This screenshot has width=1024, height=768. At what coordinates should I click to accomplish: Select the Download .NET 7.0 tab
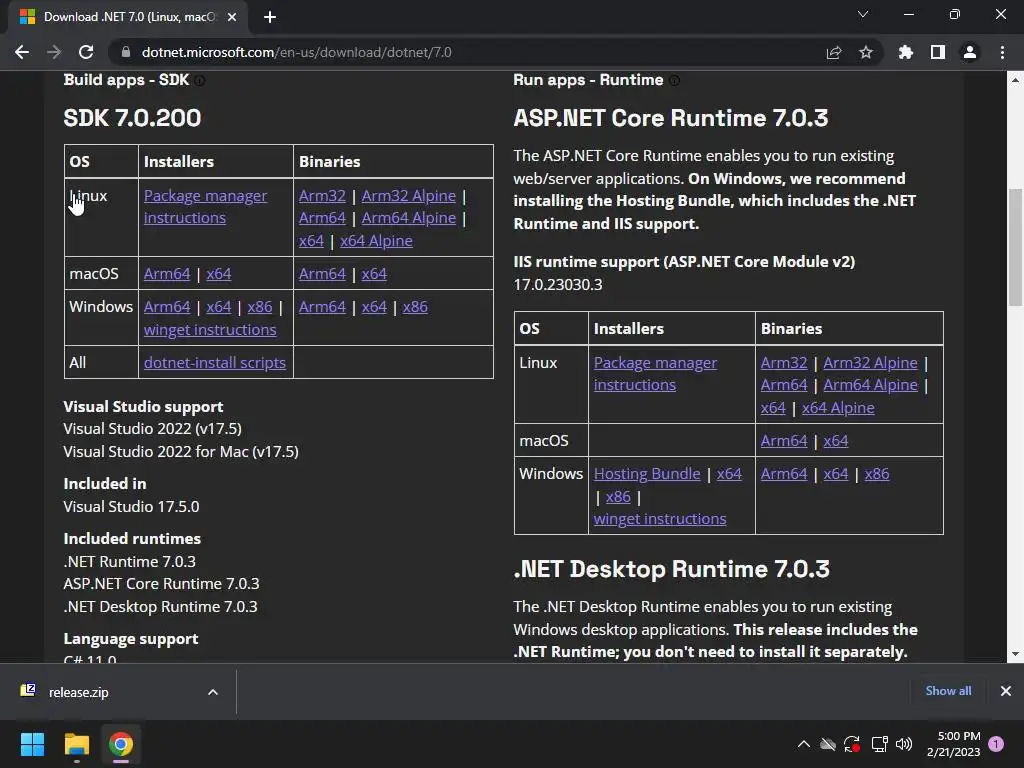pyautogui.click(x=127, y=17)
